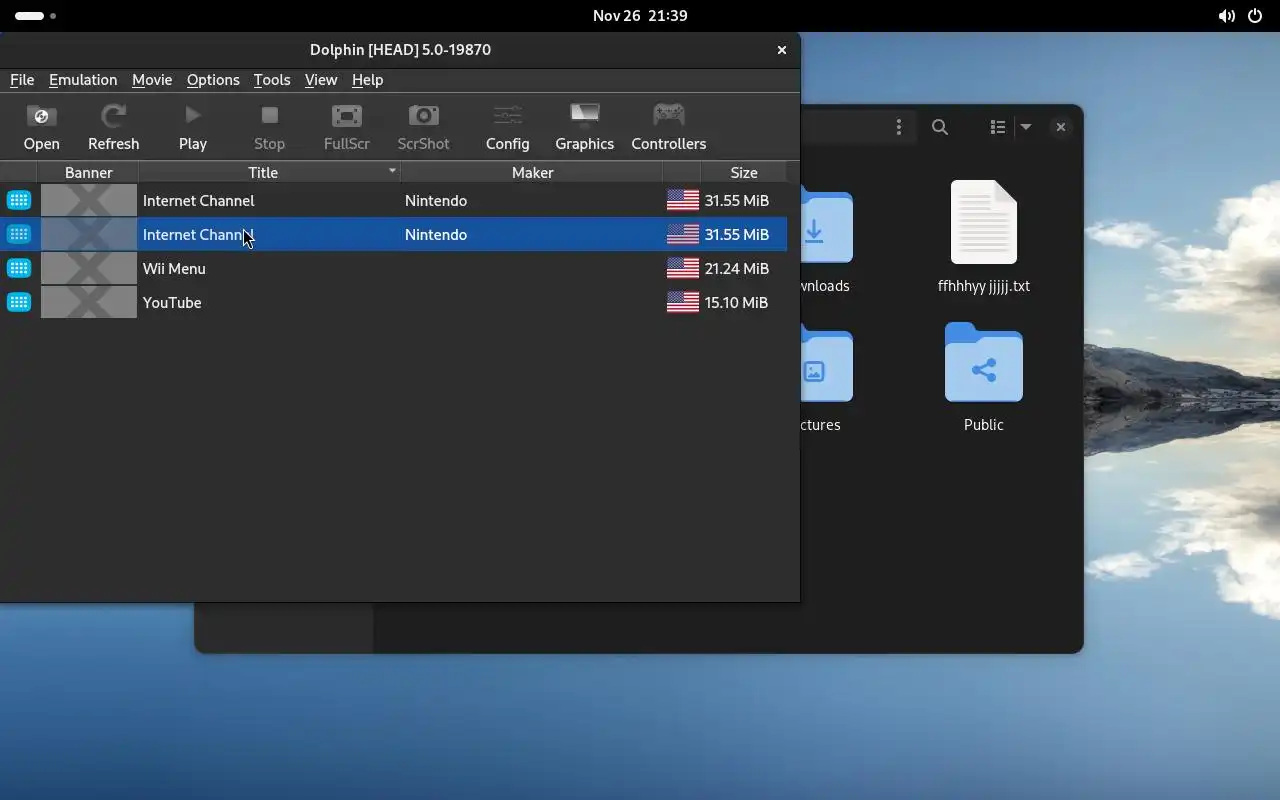Click the search icon in Files window

tap(940, 127)
